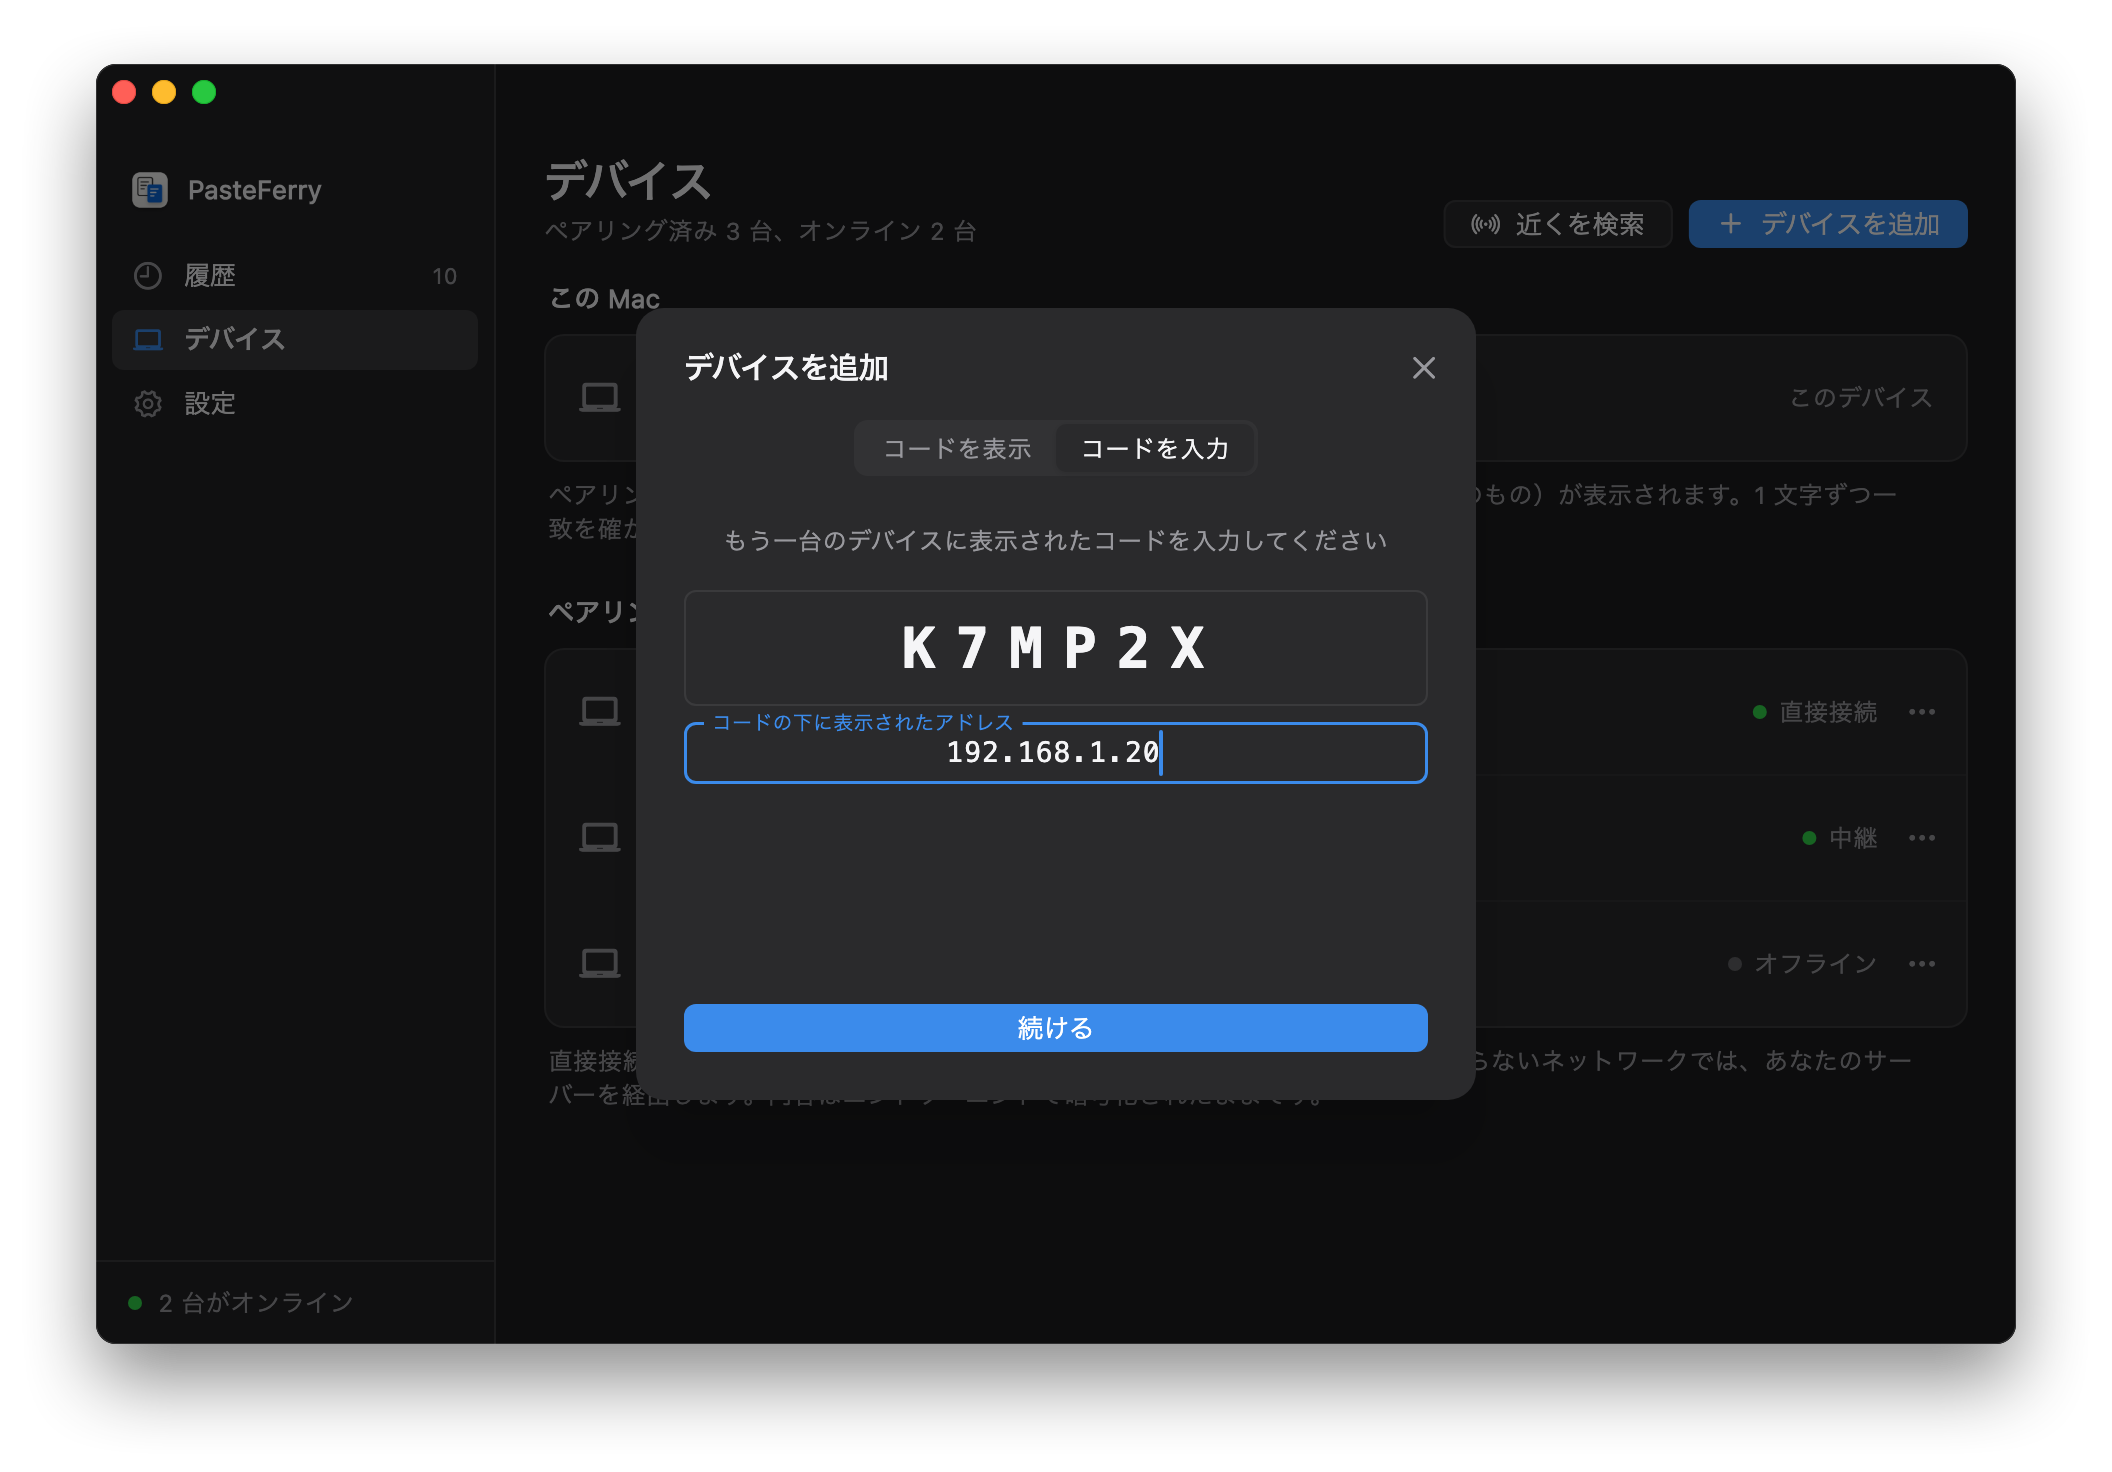Click the history count badge 10
Image resolution: width=2112 pixels, height=1472 pixels.
coord(444,276)
